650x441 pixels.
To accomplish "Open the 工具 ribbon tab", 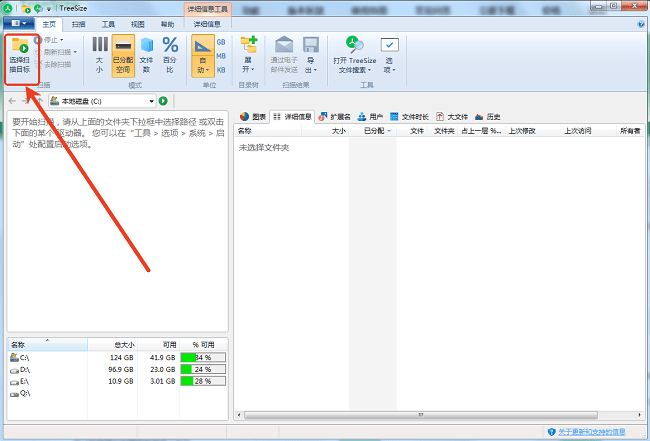I will tap(108, 23).
